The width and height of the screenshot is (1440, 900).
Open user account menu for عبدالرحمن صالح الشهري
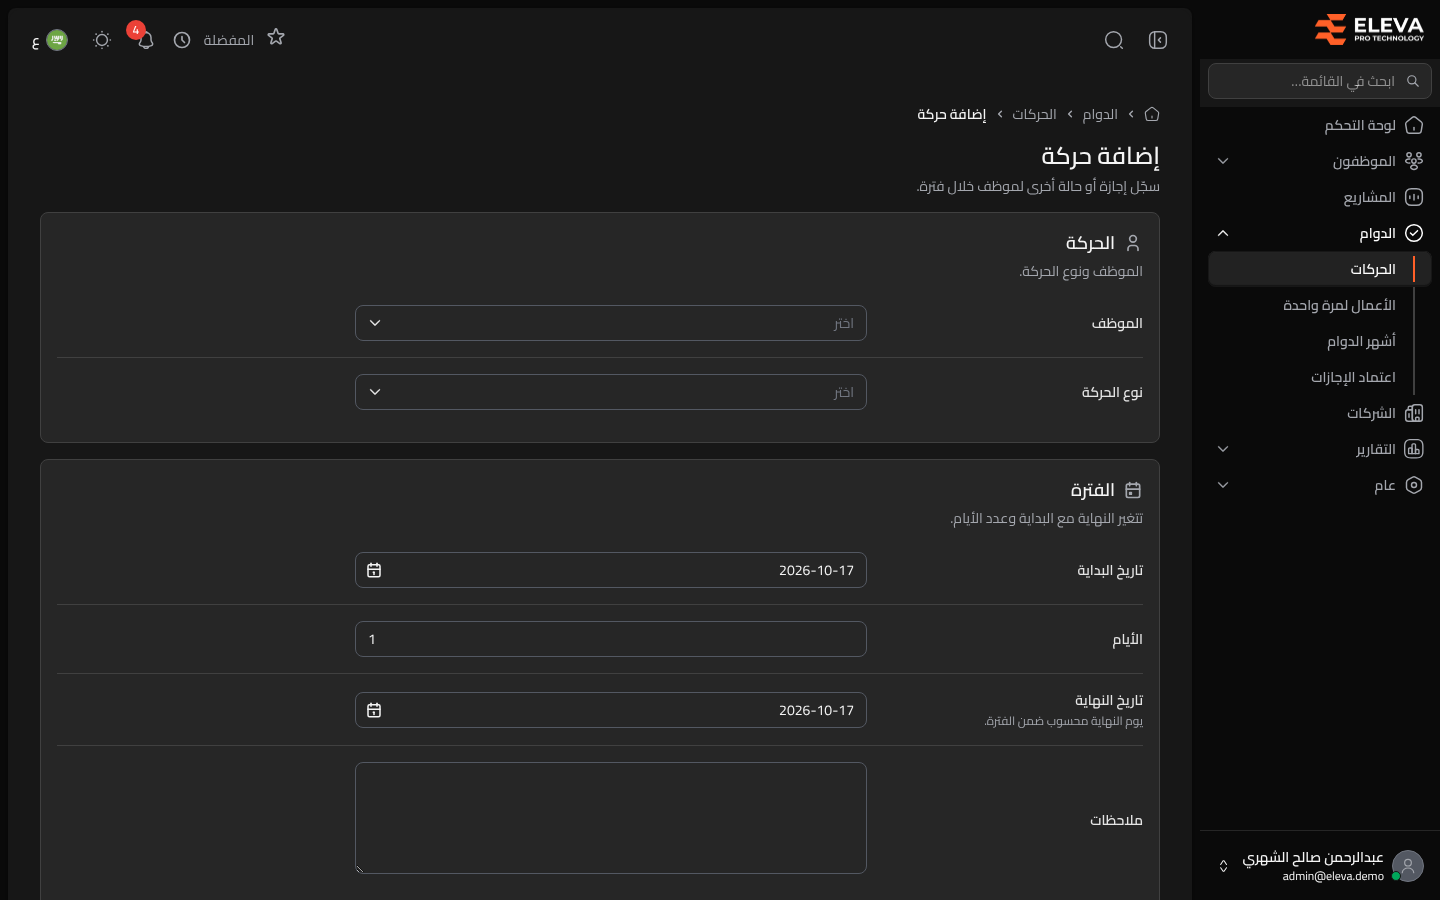(x=1320, y=866)
